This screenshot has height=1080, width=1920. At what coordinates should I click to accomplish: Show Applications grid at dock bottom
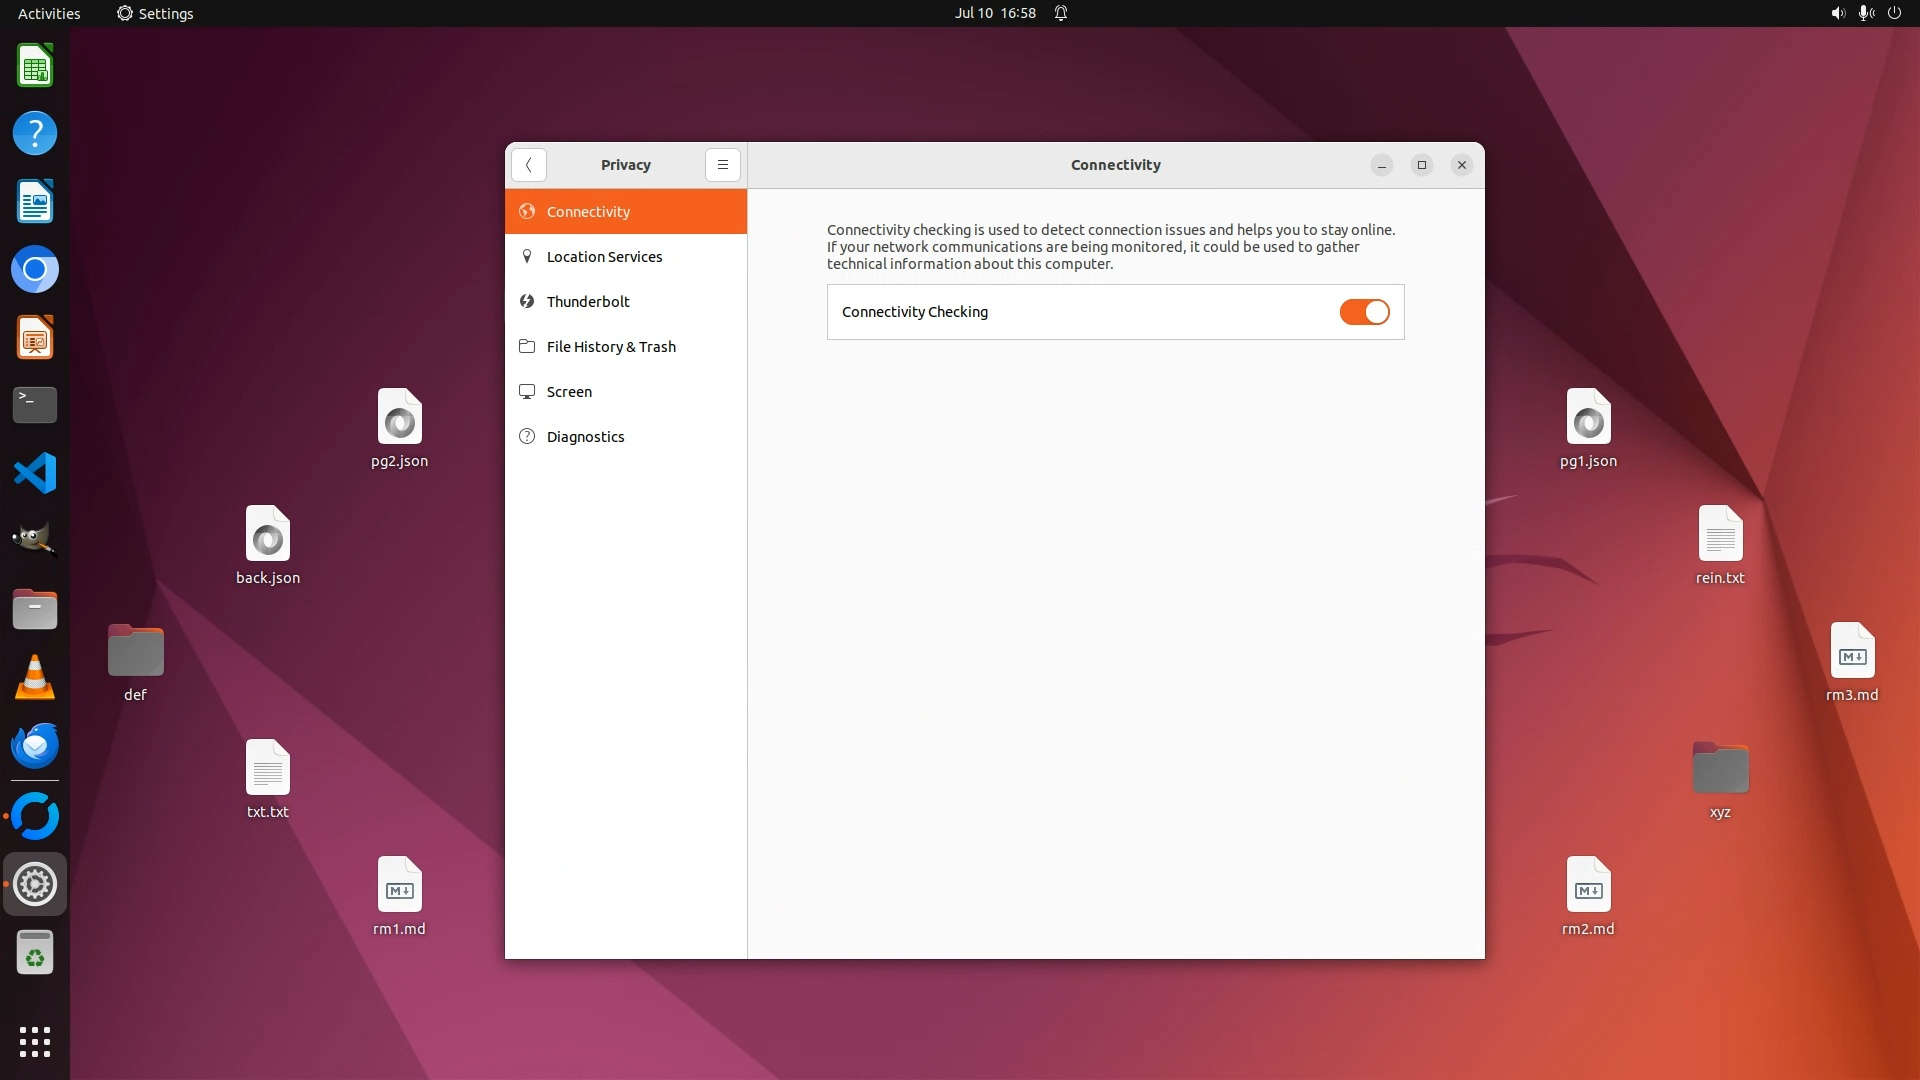pyautogui.click(x=35, y=1041)
